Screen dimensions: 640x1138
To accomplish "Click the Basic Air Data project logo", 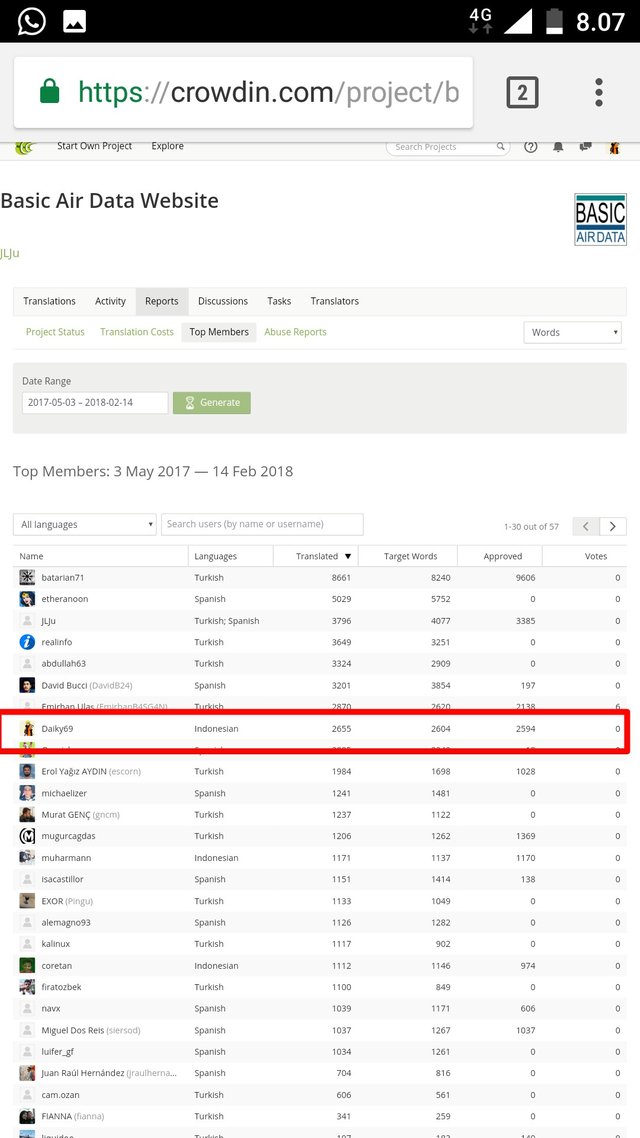I will point(600,220).
